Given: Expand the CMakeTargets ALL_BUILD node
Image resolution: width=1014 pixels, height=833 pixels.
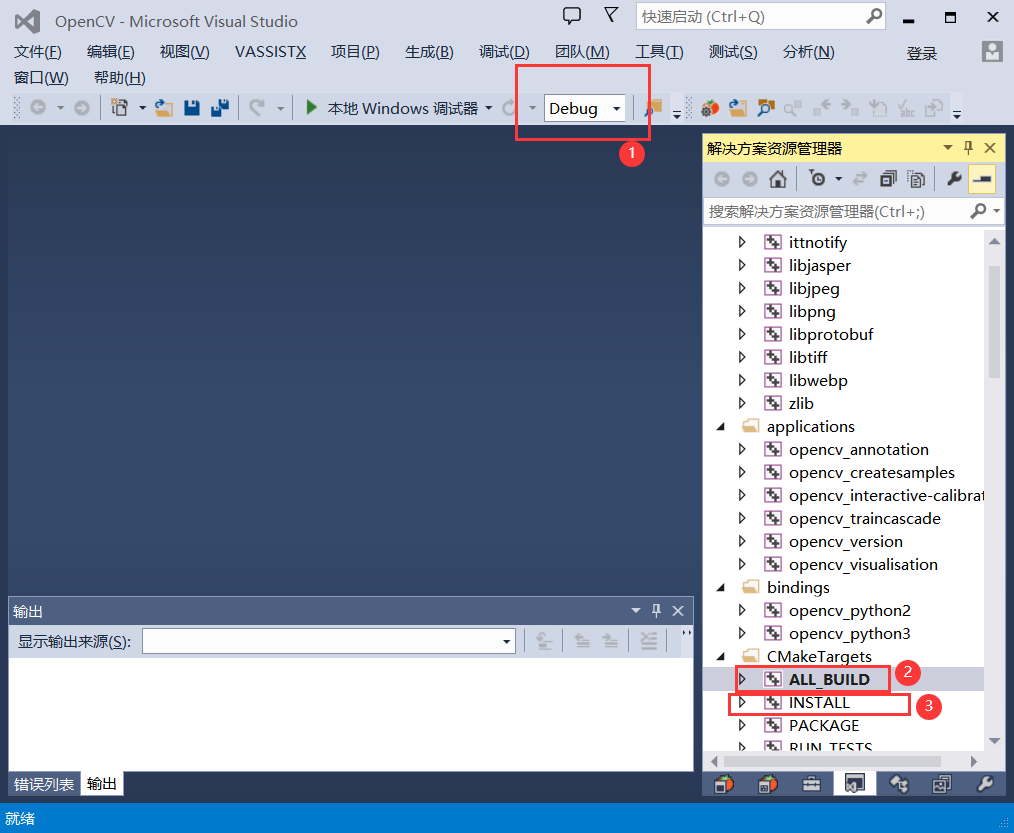Looking at the screenshot, I should [744, 678].
